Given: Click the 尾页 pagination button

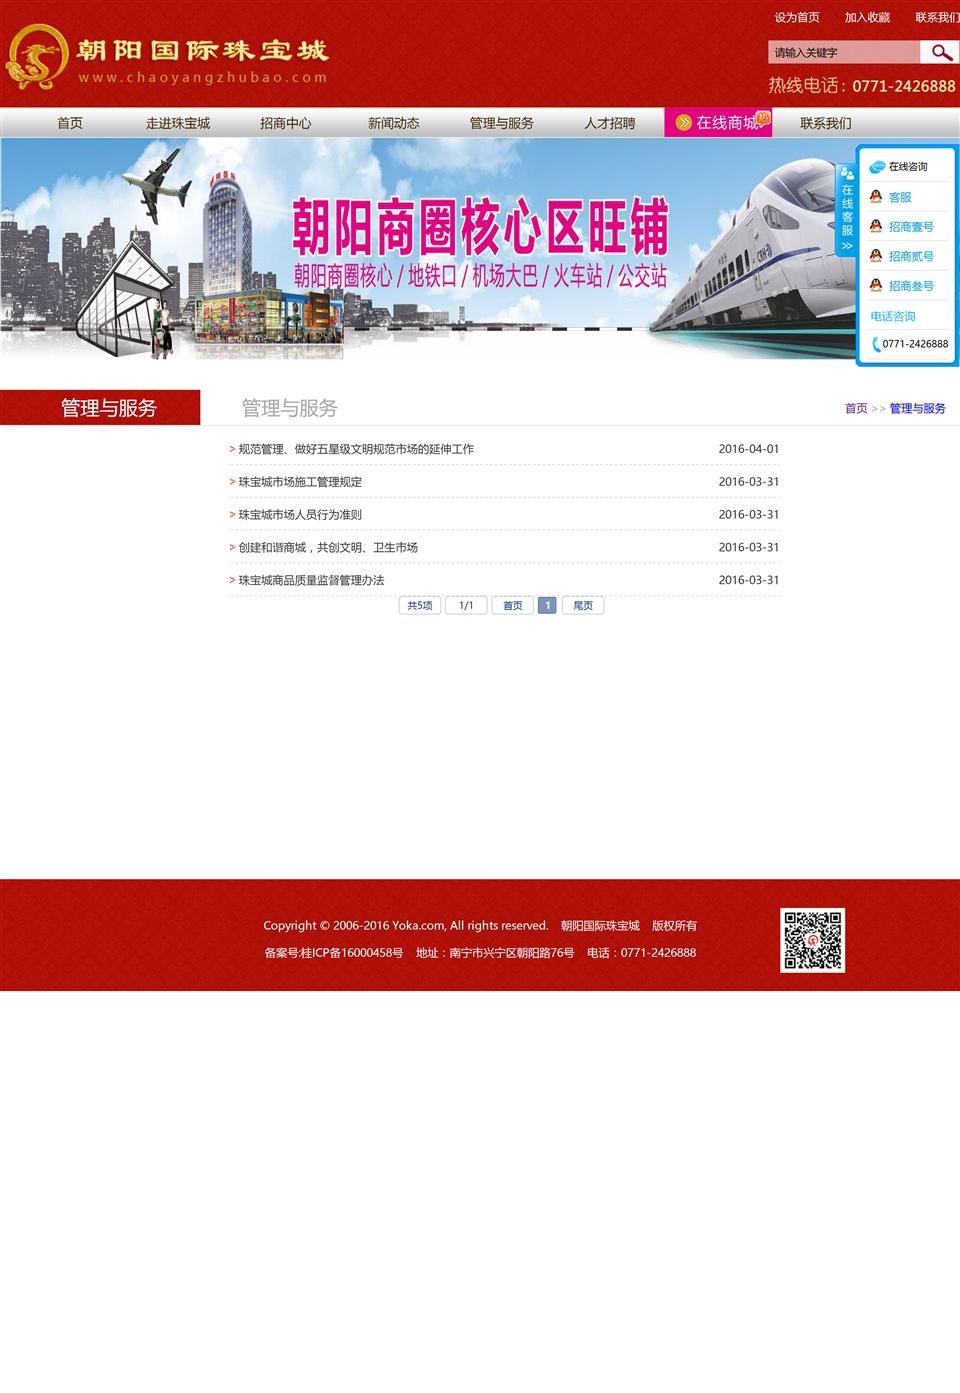Looking at the screenshot, I should coord(583,605).
